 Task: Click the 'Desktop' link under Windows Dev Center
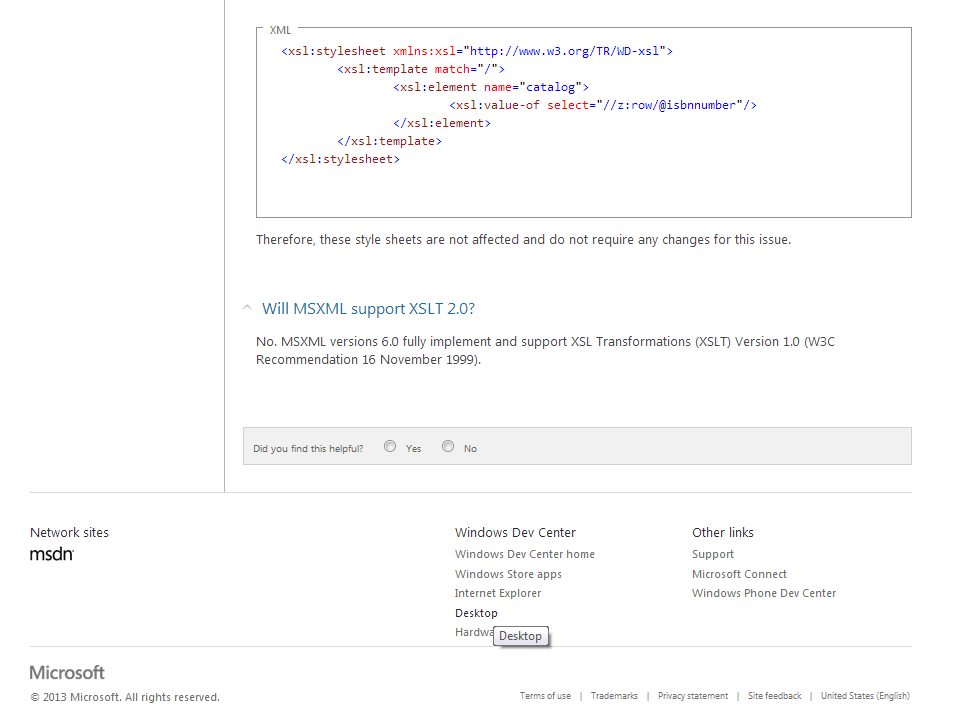[x=476, y=612]
